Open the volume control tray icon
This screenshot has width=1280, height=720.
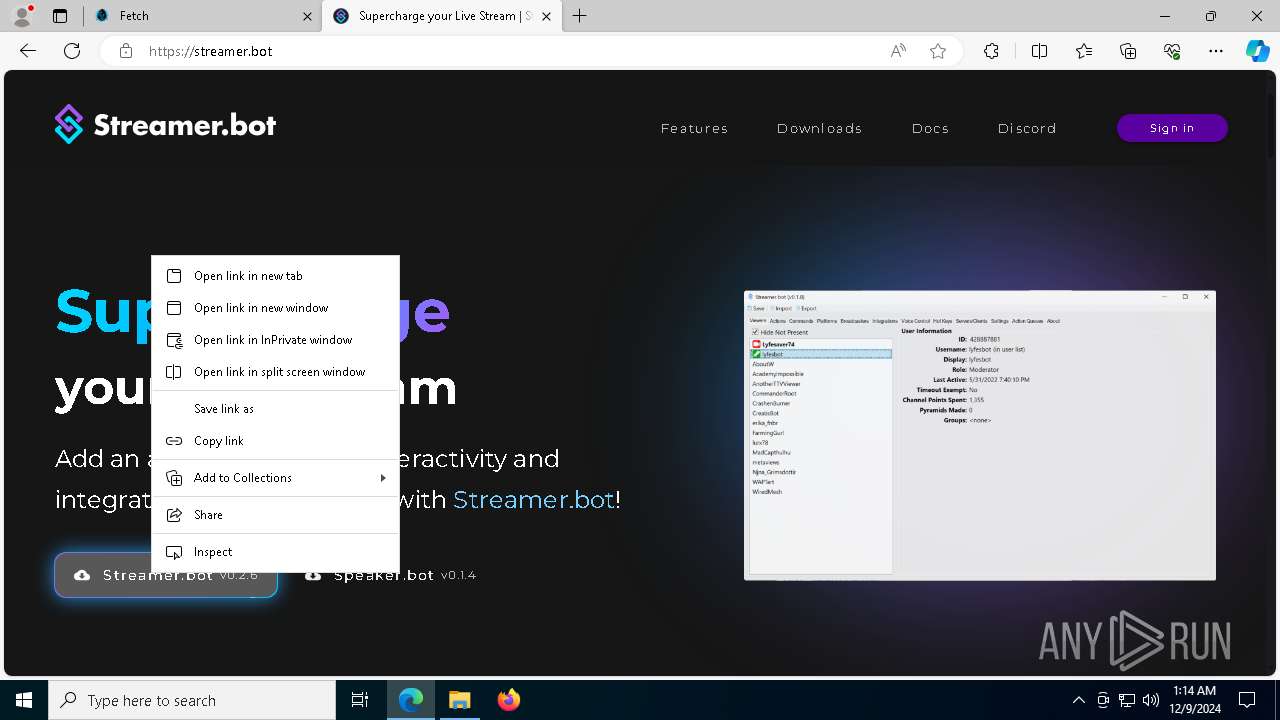(x=1151, y=700)
